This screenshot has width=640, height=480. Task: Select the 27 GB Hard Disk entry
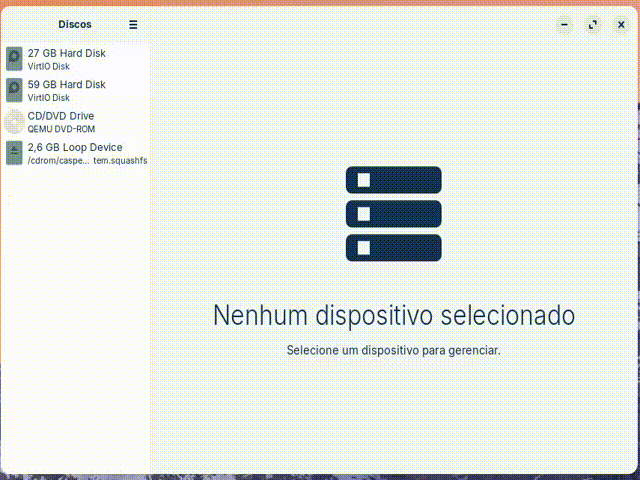pos(66,53)
